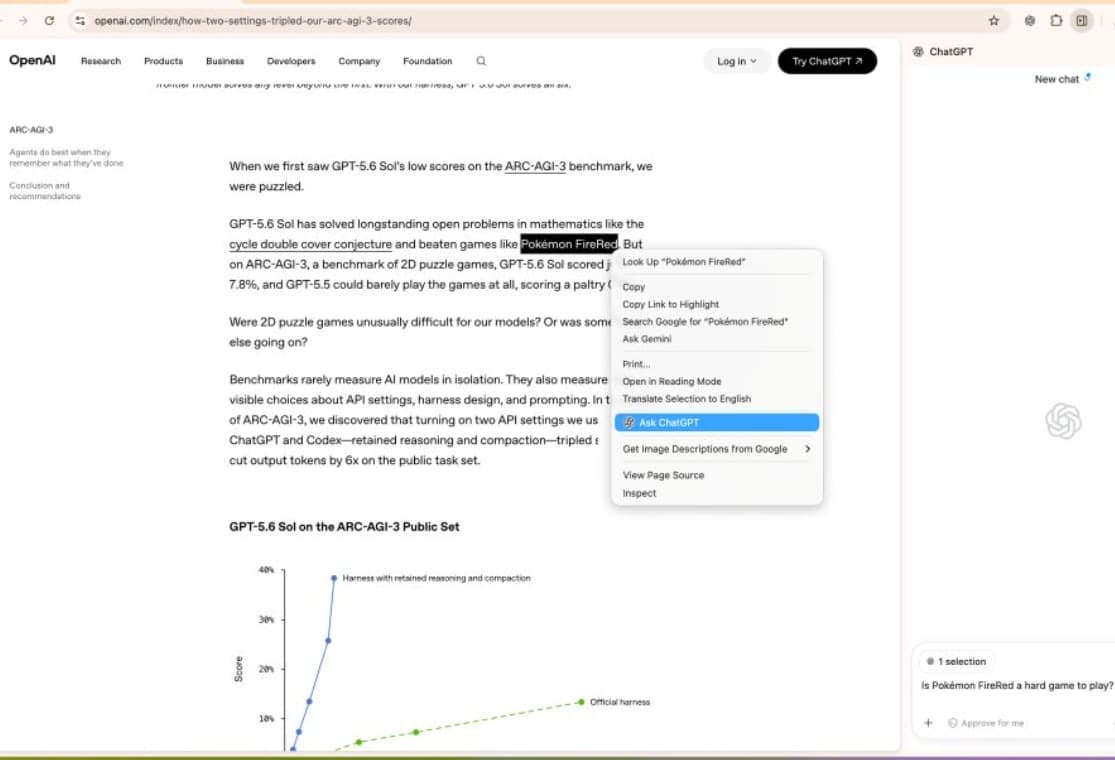Image resolution: width=1115 pixels, height=760 pixels.
Task: Expand Get Image Descriptions from Google submenu
Action: (717, 449)
